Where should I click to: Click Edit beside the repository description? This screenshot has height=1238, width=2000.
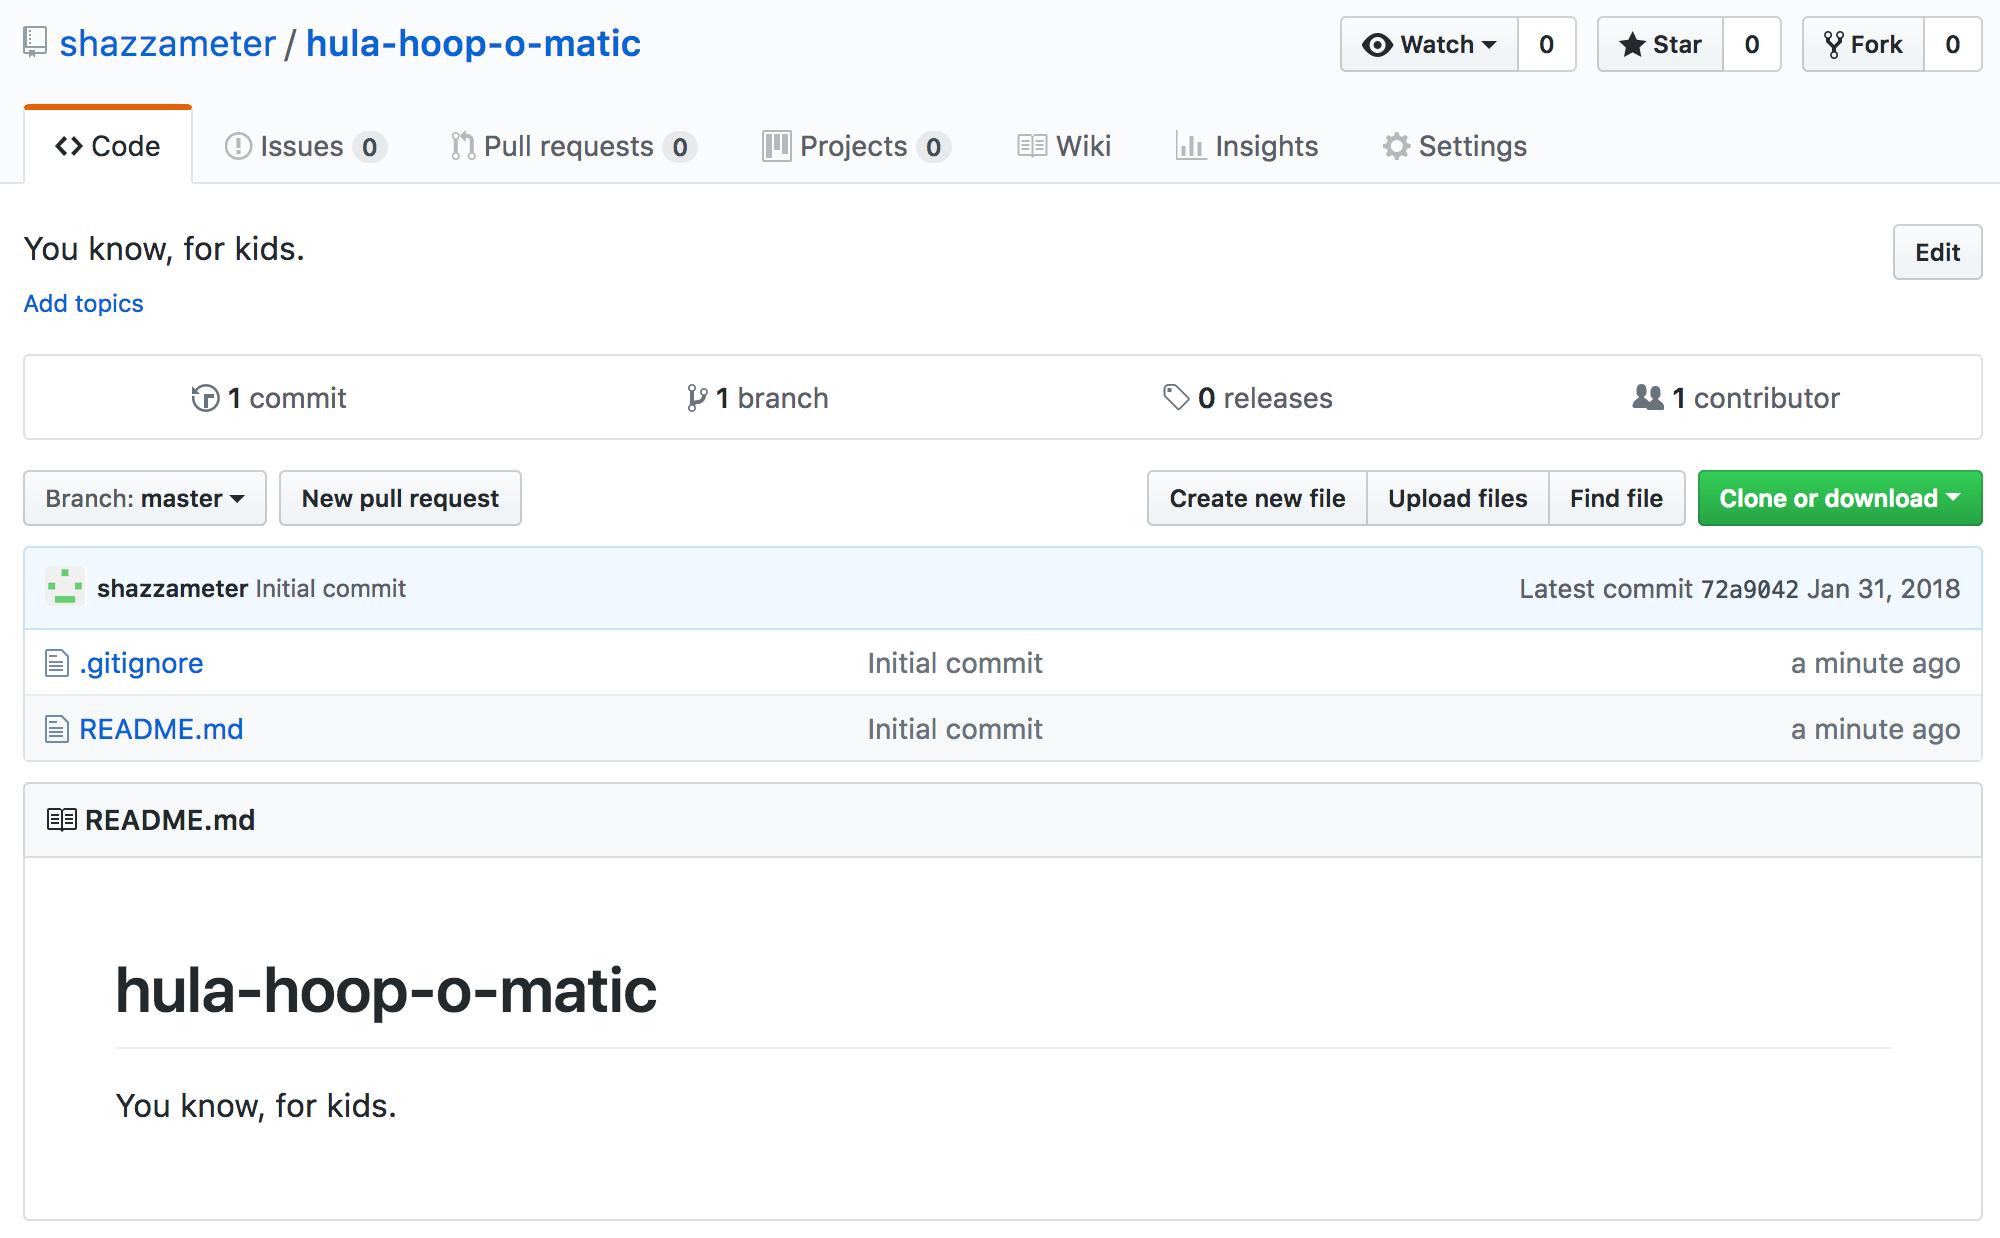tap(1936, 252)
